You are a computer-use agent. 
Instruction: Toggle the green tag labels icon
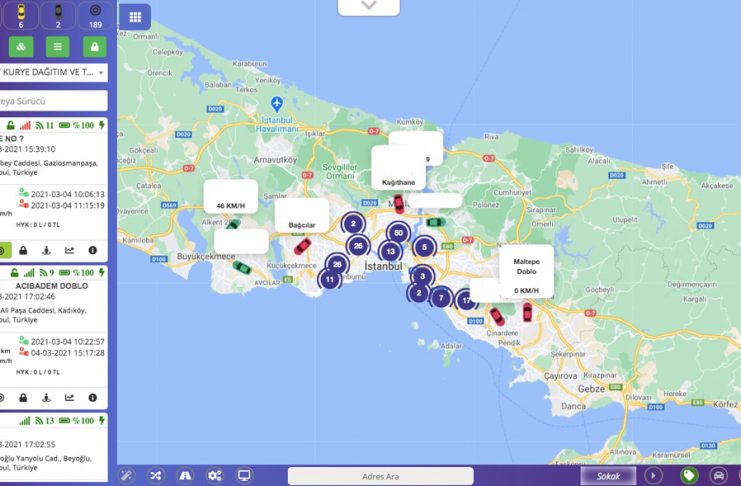click(689, 475)
